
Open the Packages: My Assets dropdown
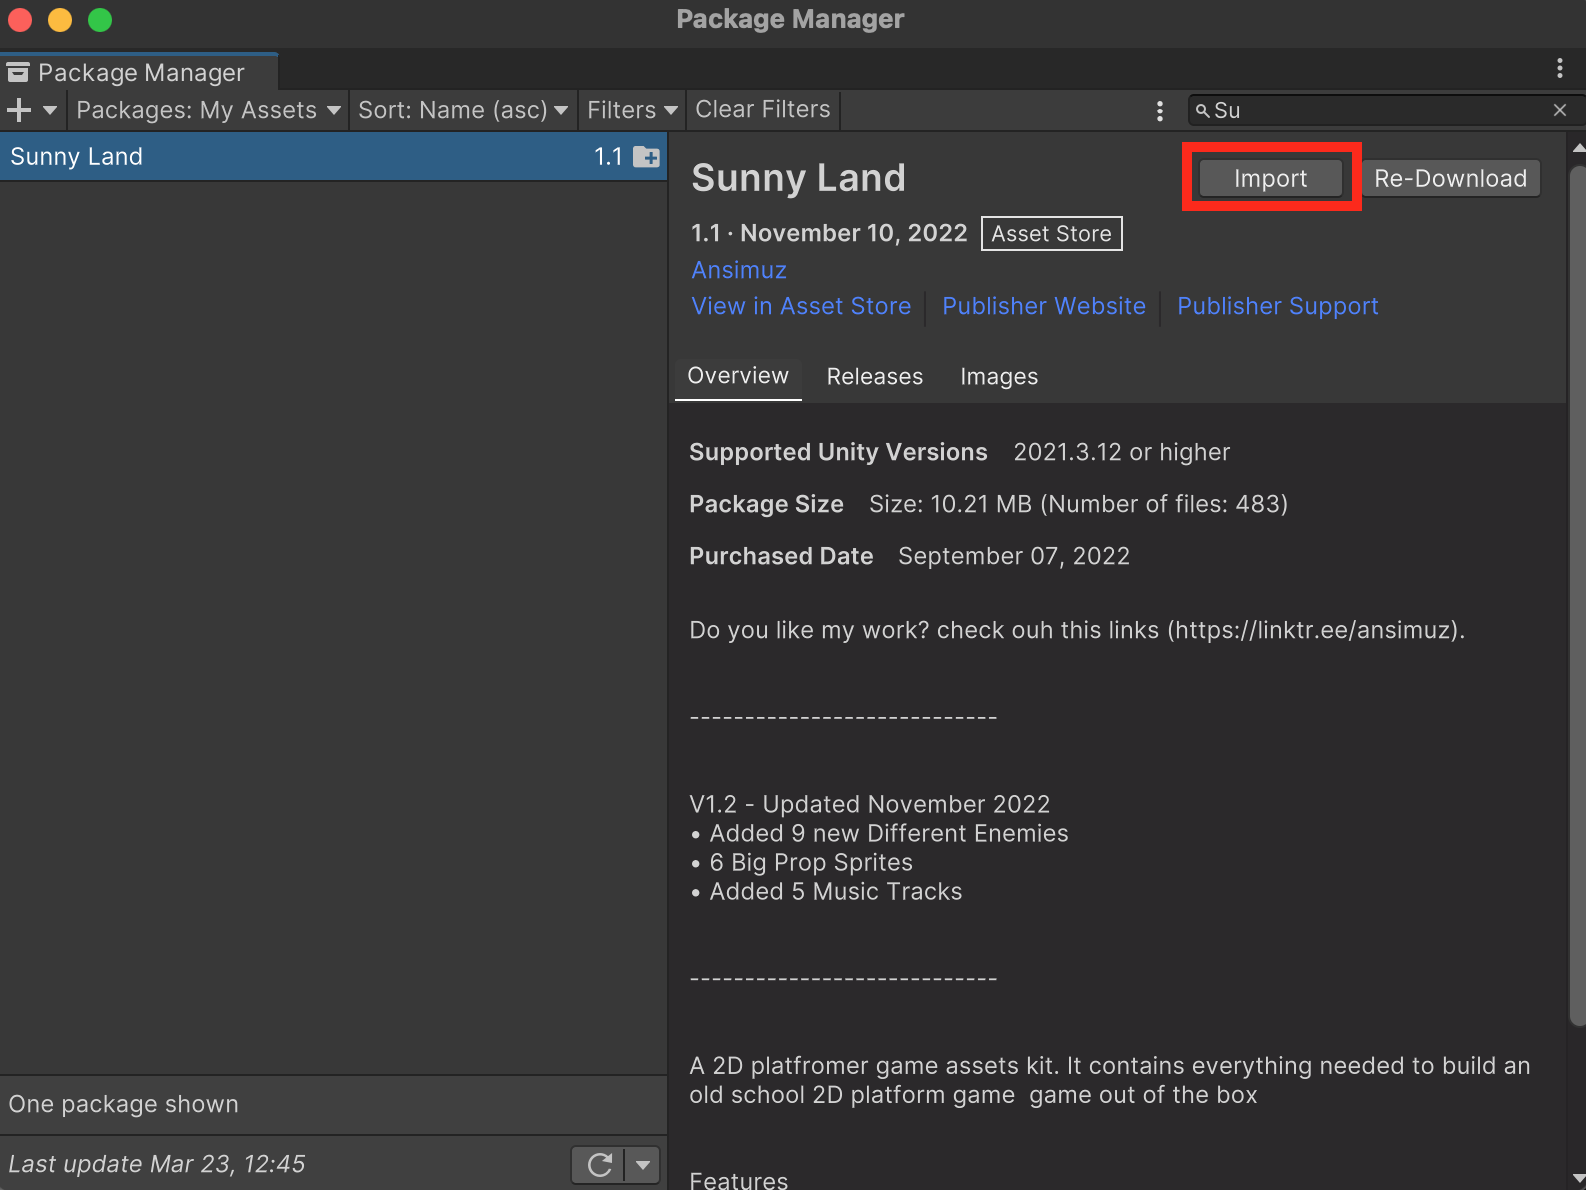(x=208, y=110)
